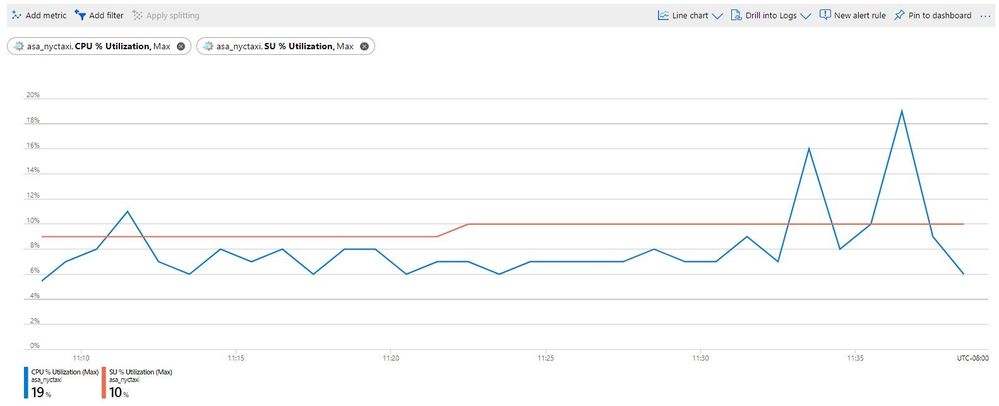Click the Pin to dashboard label
The height and width of the screenshot is (406, 999).
pos(940,15)
